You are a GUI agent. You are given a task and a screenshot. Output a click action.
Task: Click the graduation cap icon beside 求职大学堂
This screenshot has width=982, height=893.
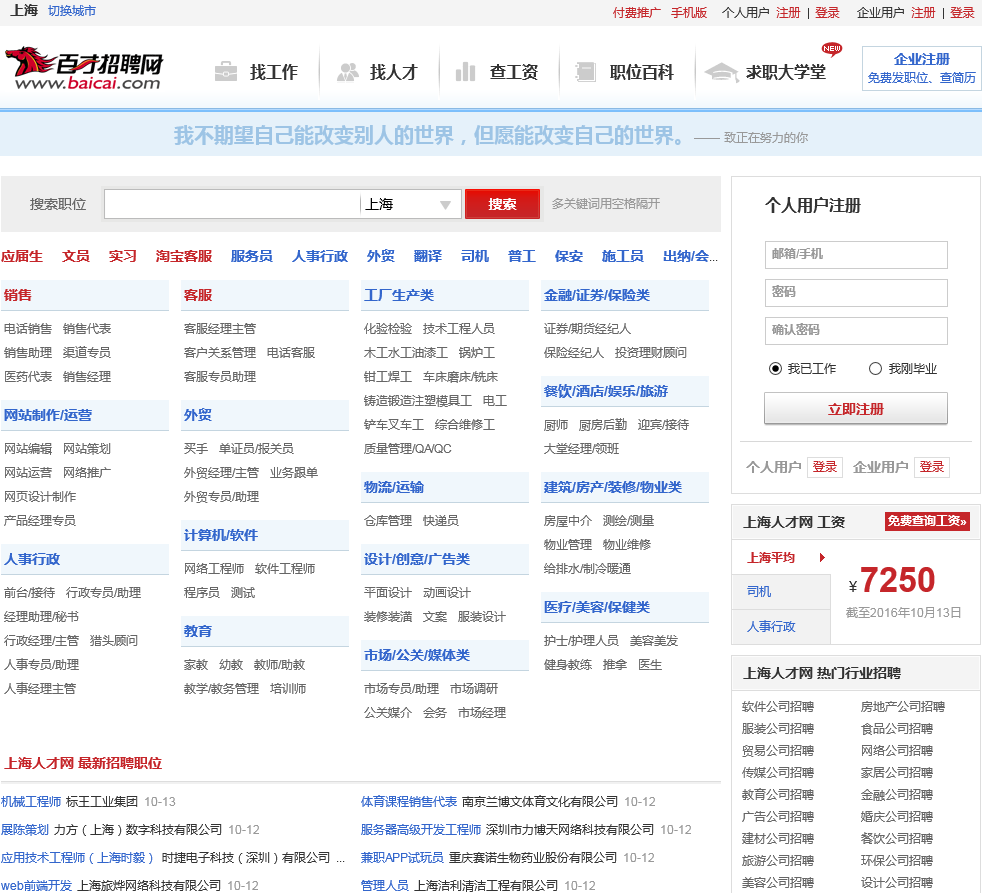pos(721,72)
